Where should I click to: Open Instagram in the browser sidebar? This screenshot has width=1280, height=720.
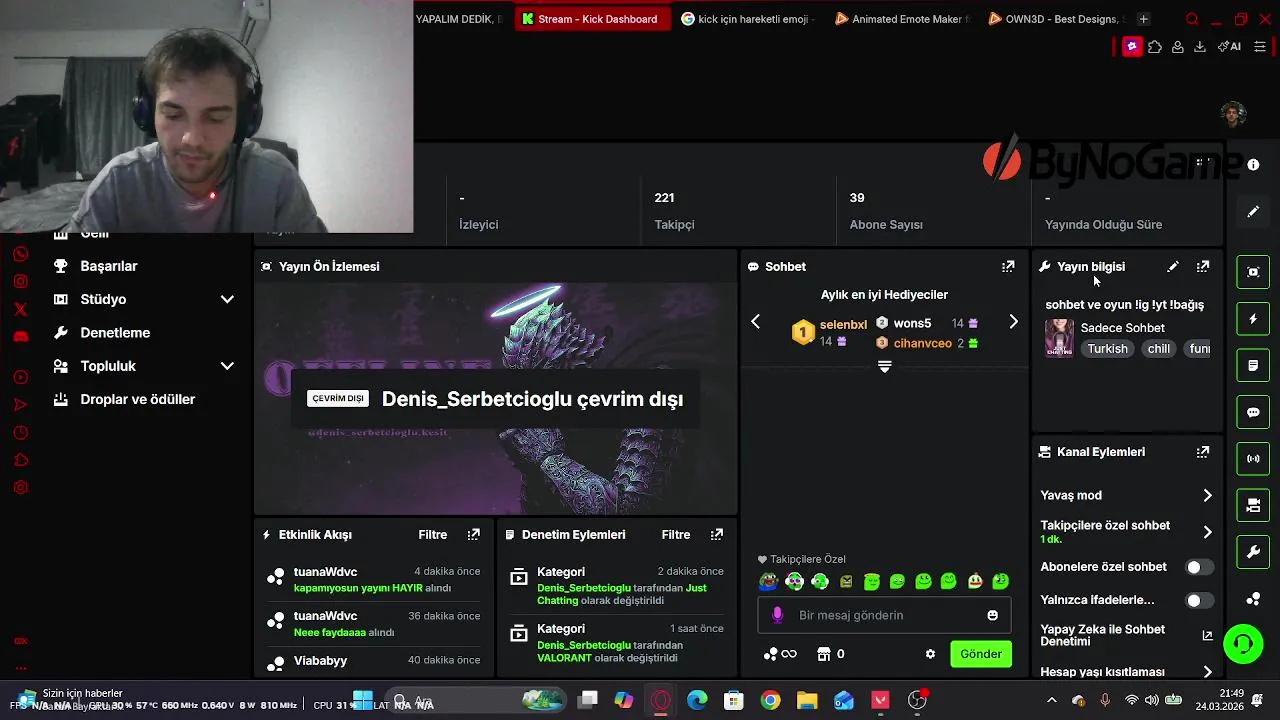tap(21, 282)
